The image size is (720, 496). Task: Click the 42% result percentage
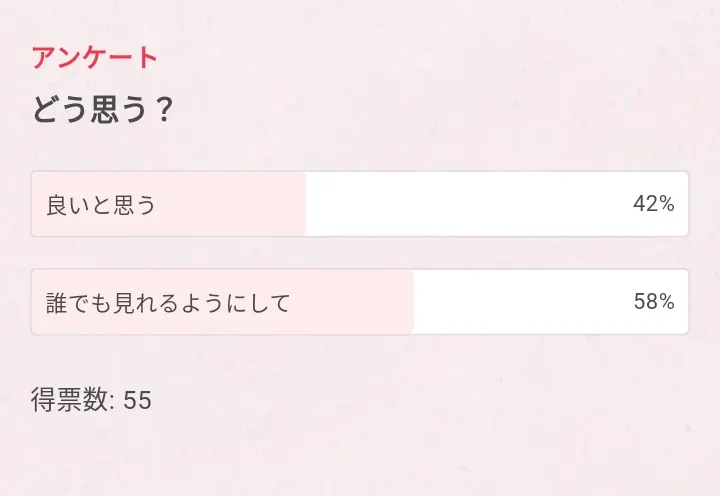point(653,204)
